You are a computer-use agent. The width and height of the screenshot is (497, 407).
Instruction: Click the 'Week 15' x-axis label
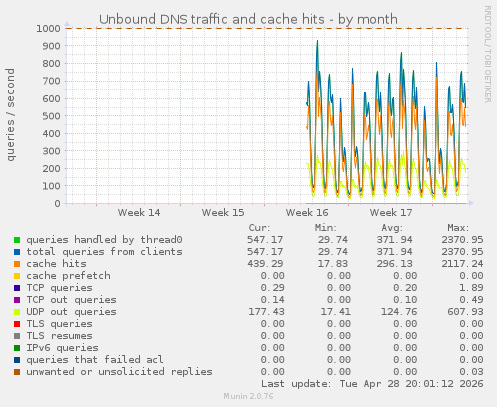(x=223, y=213)
